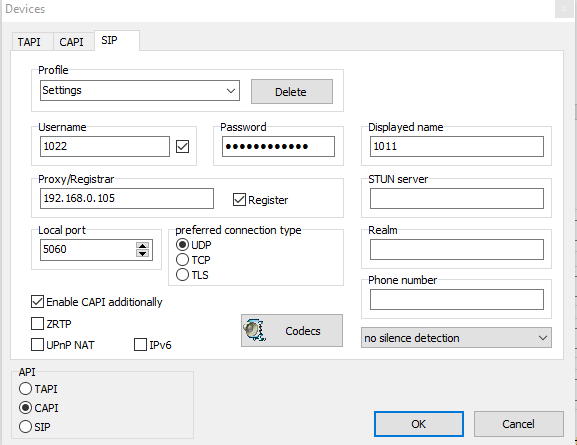Decrease Local port with down arrow
This screenshot has height=445, width=577.
click(142, 253)
